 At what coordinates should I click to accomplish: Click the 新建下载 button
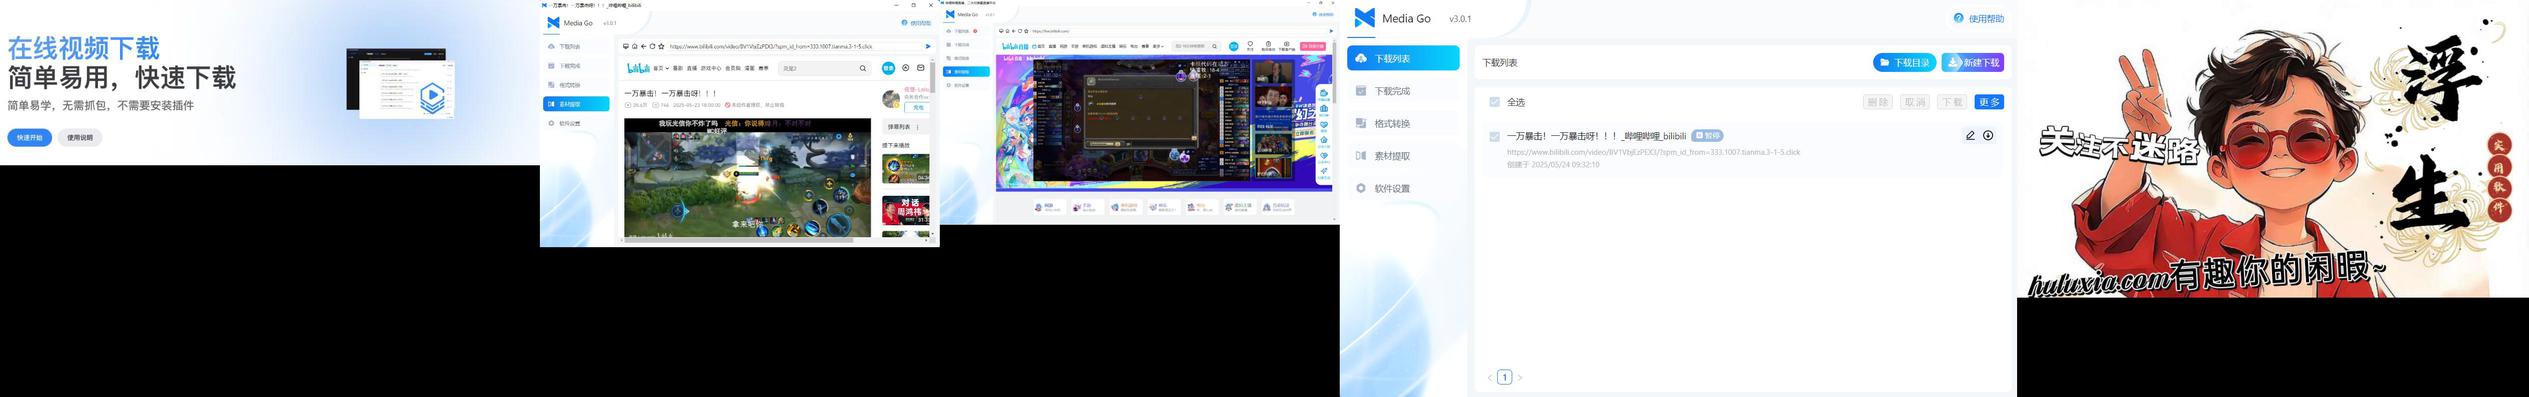click(1972, 63)
